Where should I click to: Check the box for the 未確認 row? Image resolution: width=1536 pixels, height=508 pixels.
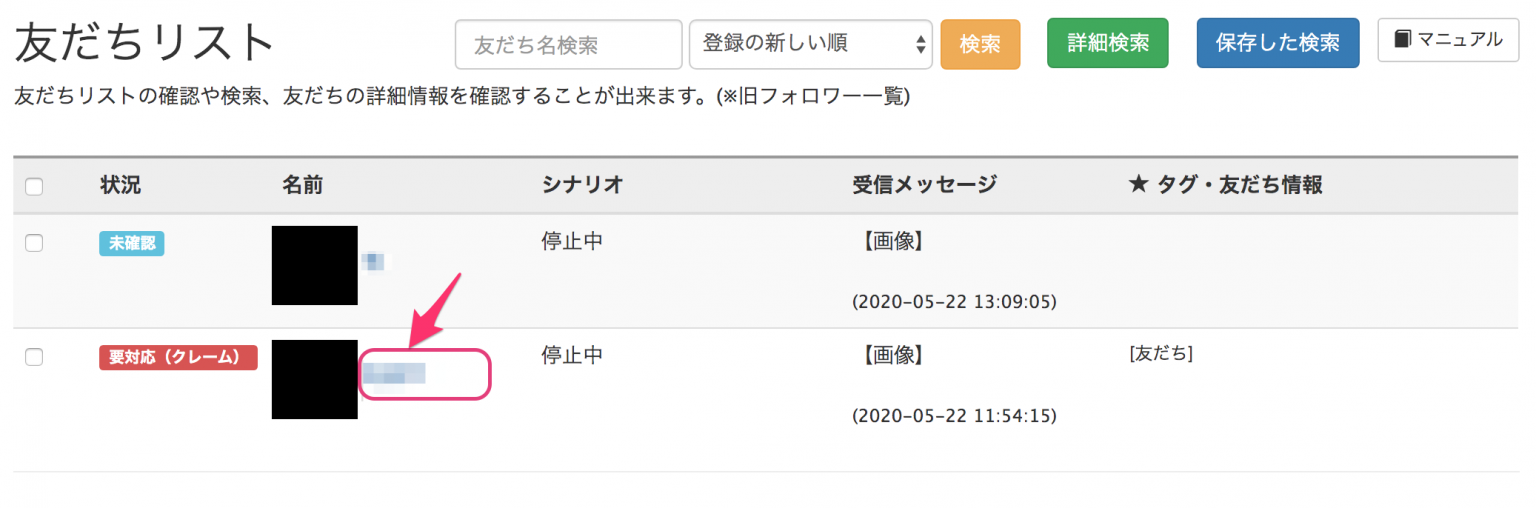click(x=34, y=243)
